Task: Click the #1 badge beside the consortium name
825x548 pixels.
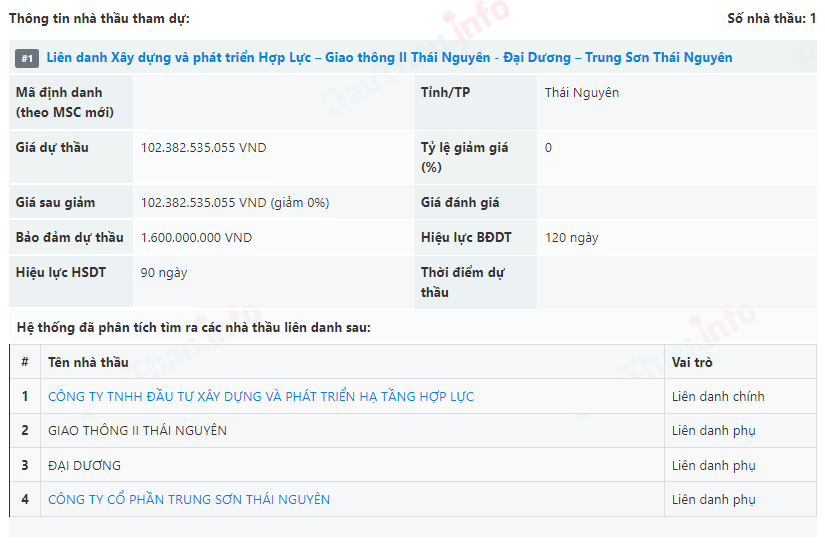Action: (x=27, y=58)
